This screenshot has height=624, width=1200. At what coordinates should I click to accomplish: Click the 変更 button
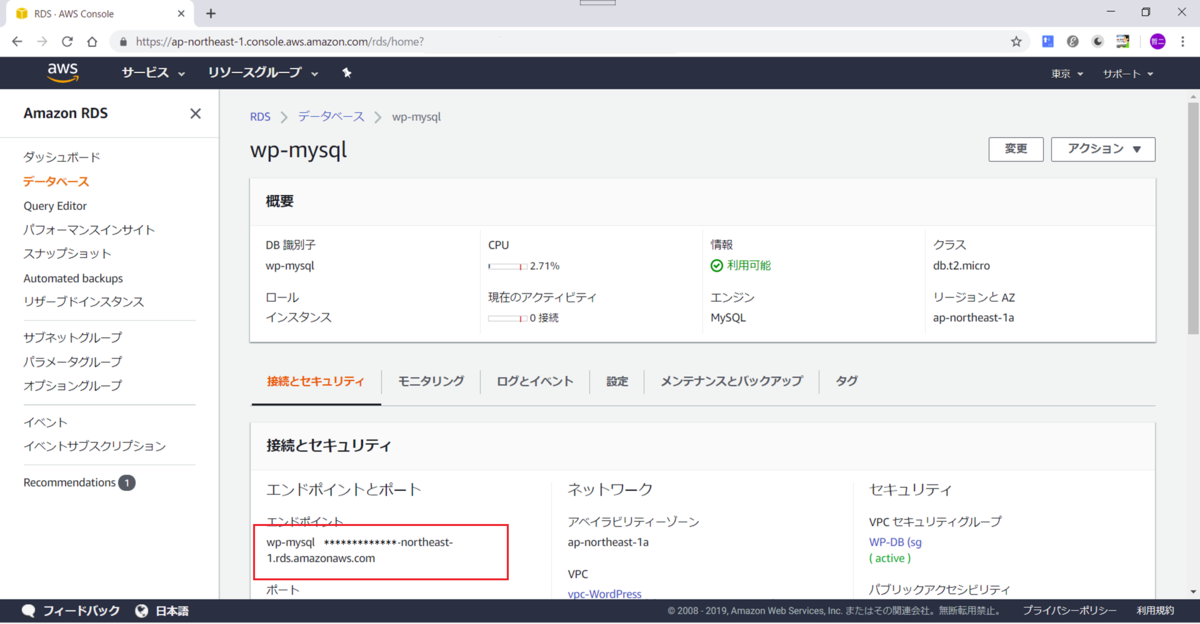[1015, 148]
